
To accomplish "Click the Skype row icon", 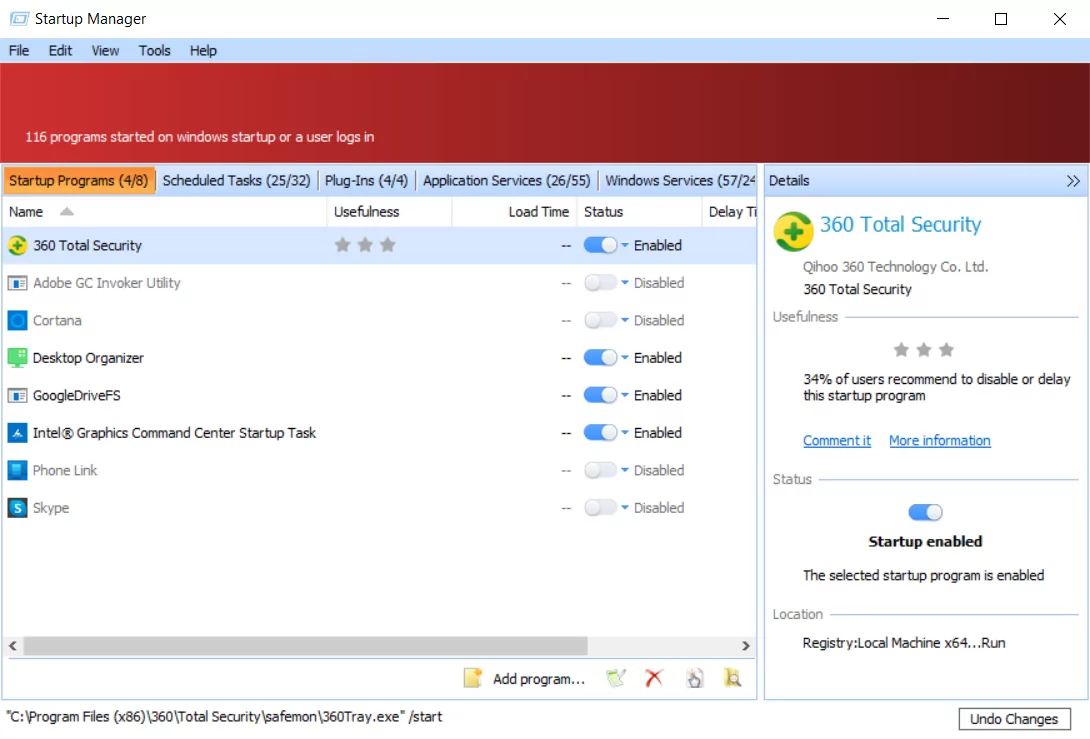I will (17, 508).
